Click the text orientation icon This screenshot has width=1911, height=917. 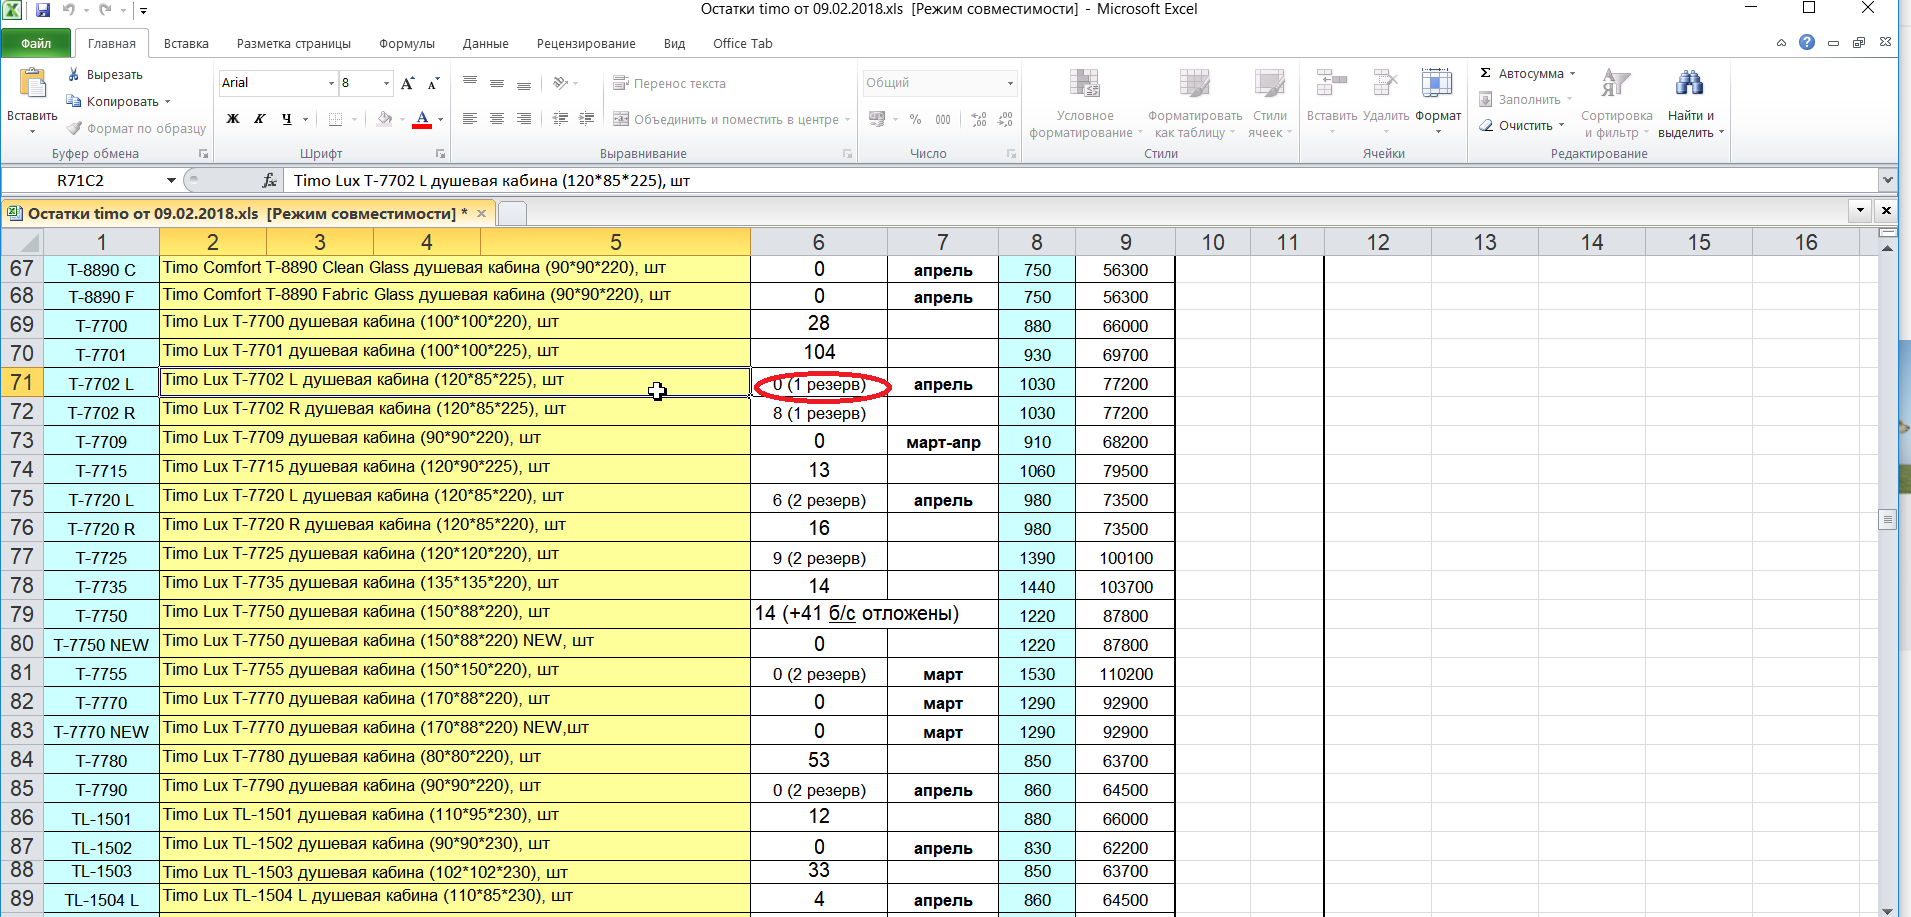click(x=561, y=83)
